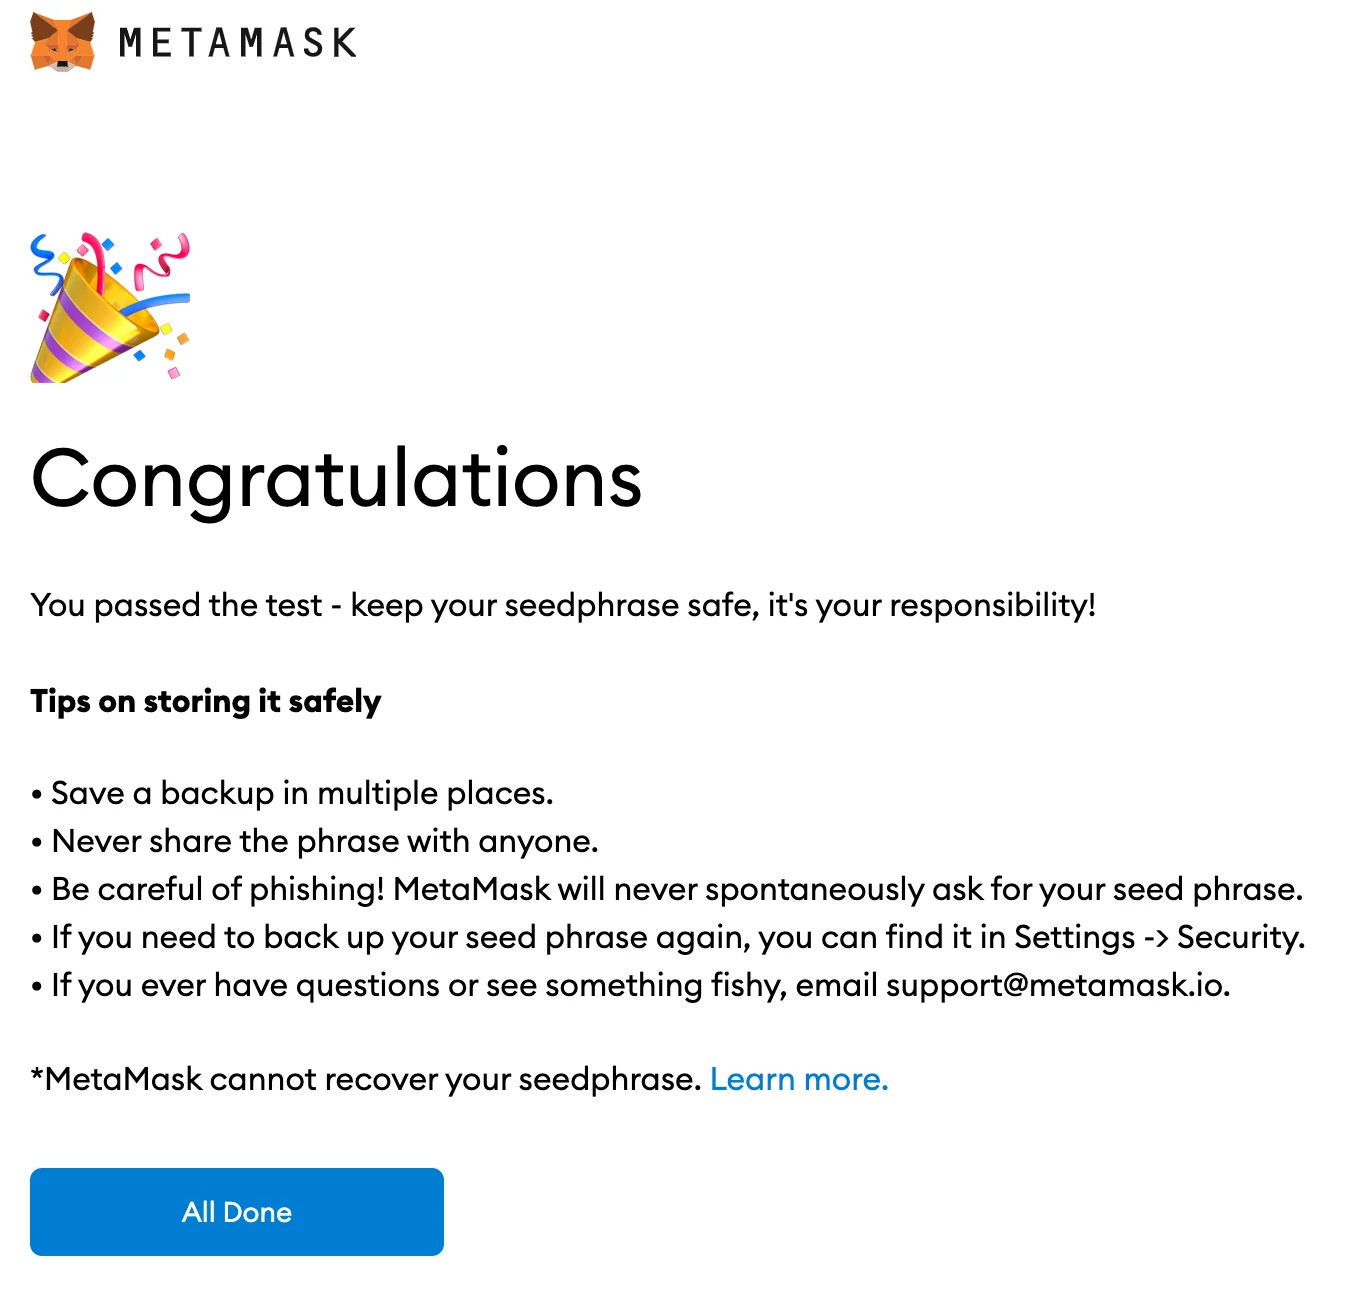This screenshot has height=1298, width=1352.
Task: Click the striped gold cone of the party popper
Action: coord(85,330)
